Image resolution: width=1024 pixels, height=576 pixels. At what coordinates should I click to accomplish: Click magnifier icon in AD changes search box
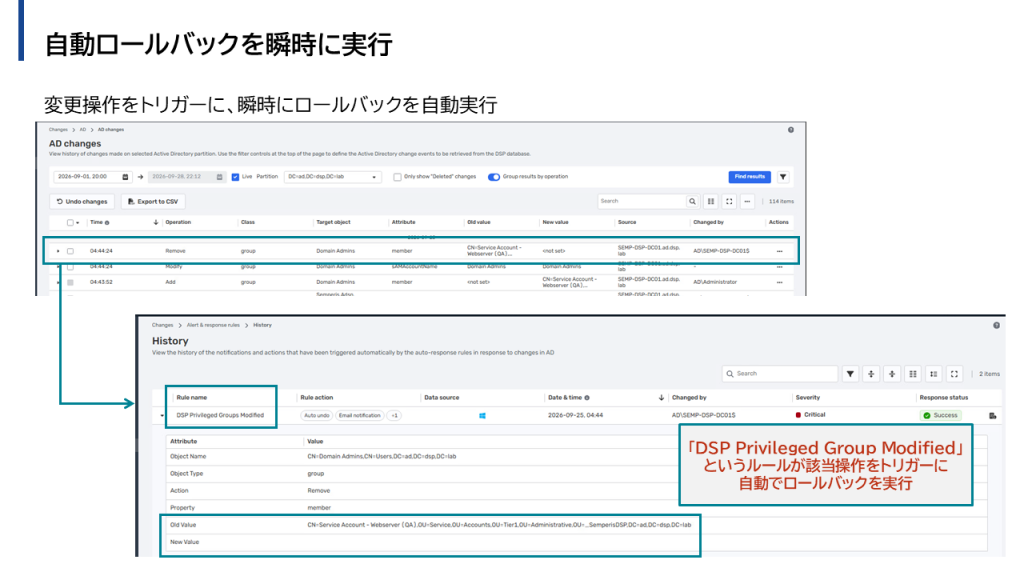(692, 202)
